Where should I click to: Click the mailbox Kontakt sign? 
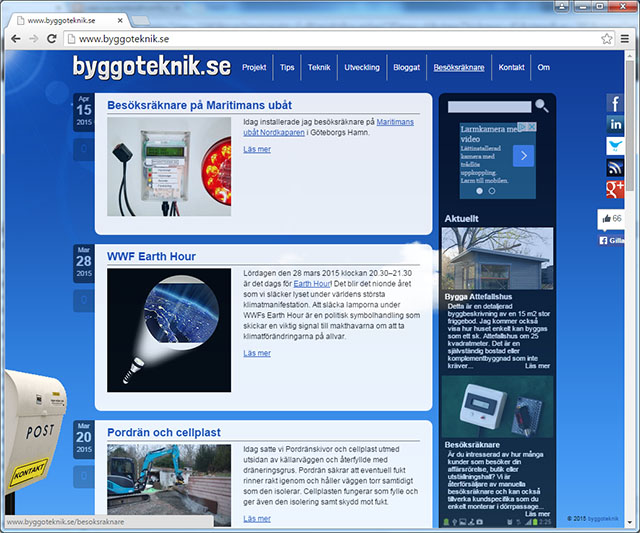[x=29, y=473]
